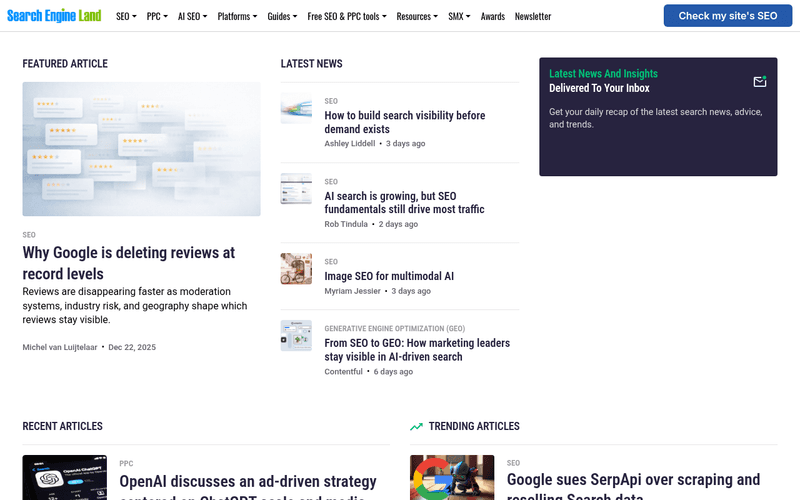800x500 pixels.
Task: Click the AI search article thumbnail
Action: pyautogui.click(x=296, y=188)
